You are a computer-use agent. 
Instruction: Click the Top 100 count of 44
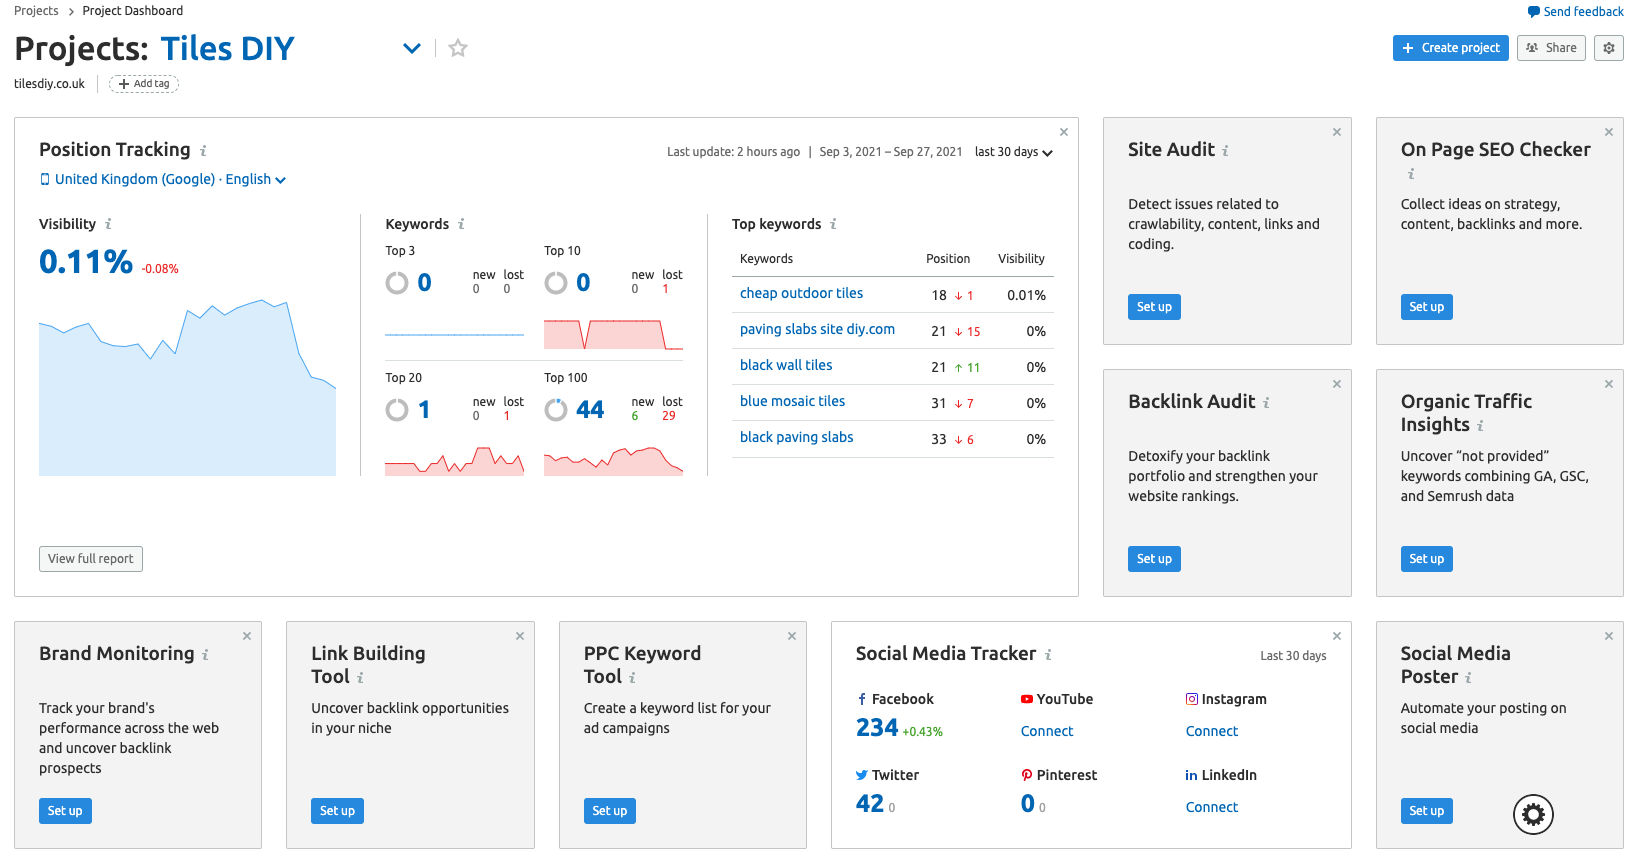[x=590, y=410]
